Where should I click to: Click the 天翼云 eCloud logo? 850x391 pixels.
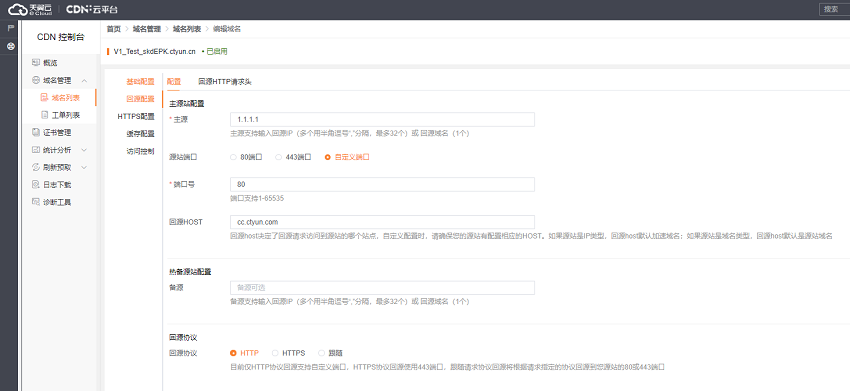(x=30, y=9)
